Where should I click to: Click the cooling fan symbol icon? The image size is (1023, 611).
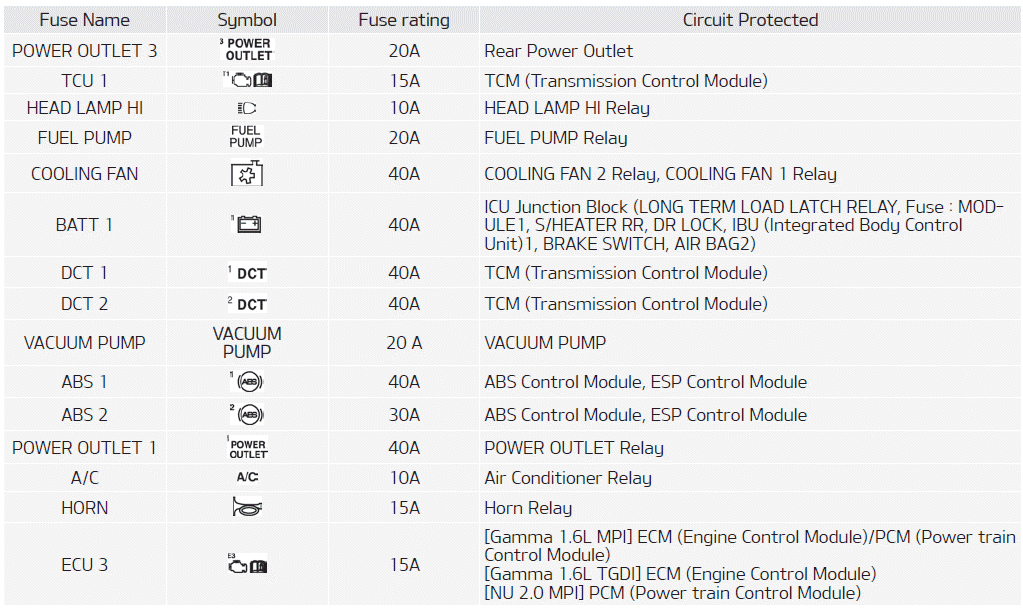tap(247, 174)
